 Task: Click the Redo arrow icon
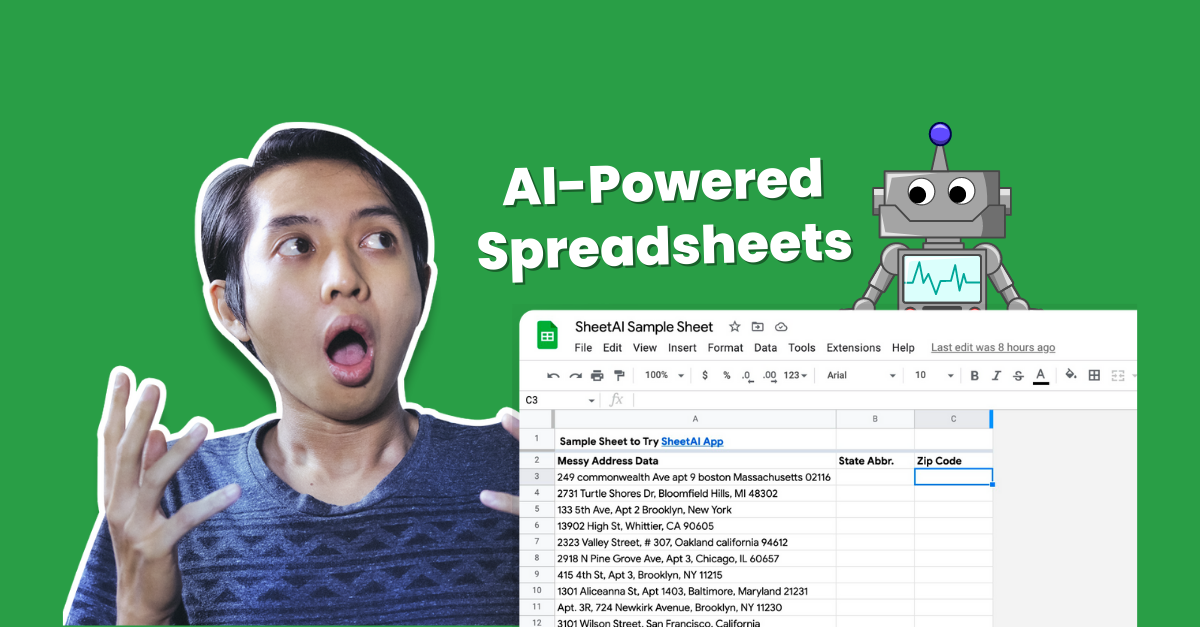tap(575, 376)
